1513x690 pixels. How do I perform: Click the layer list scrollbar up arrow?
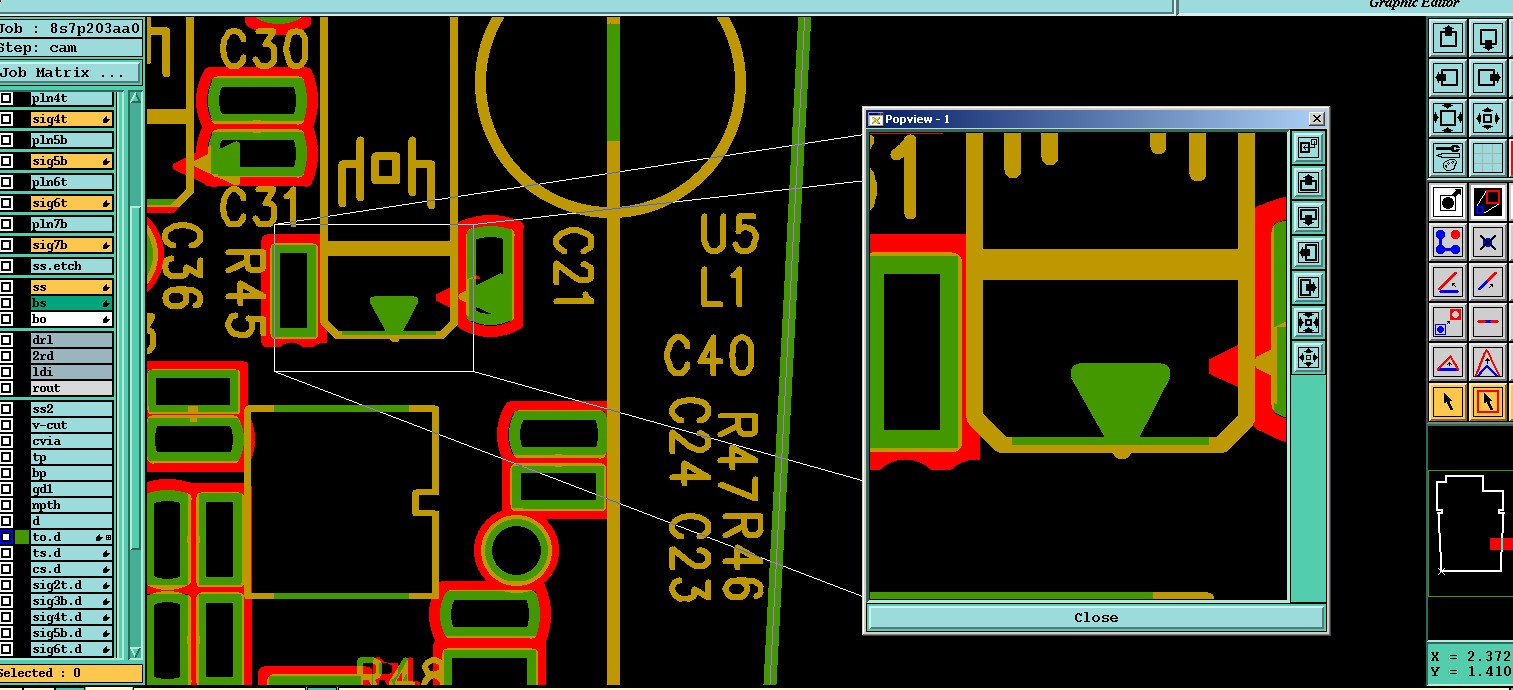(x=137, y=97)
